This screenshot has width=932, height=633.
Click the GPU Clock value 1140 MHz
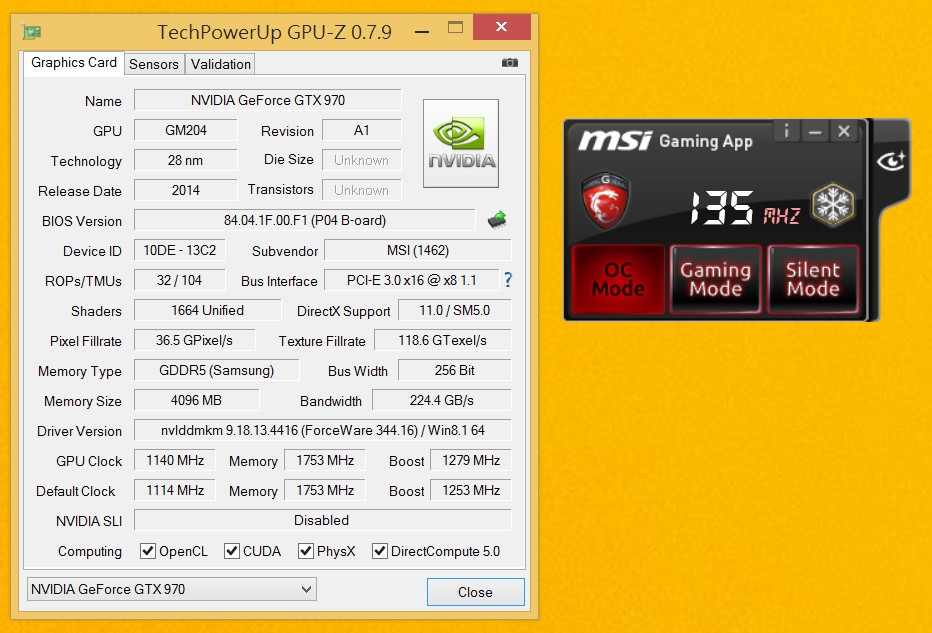[x=175, y=460]
